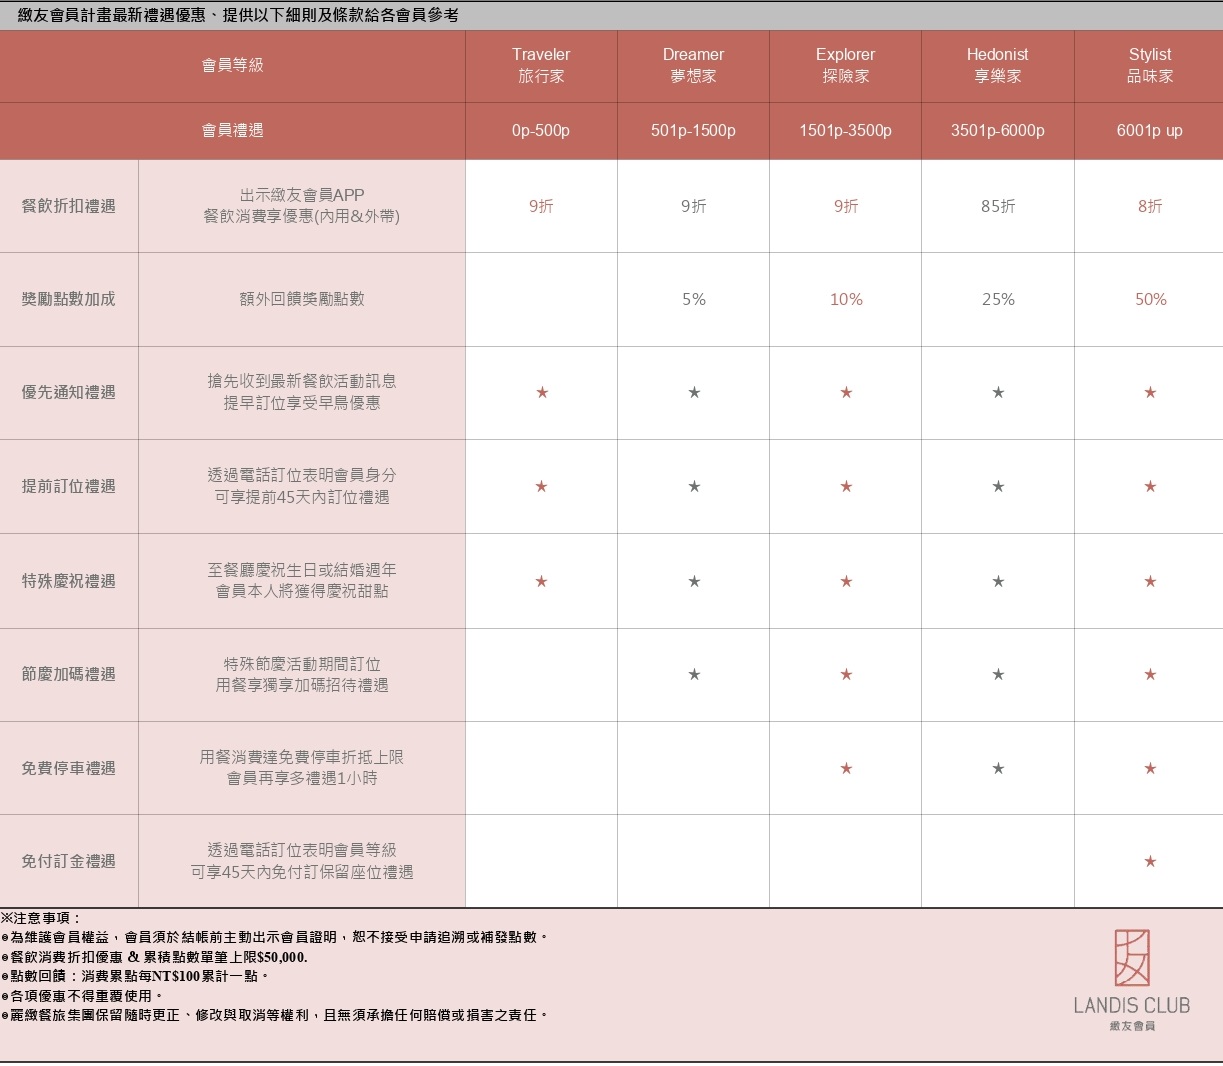Click the 8折 discount for Stylist
This screenshot has height=1066, width=1223.
click(x=1150, y=206)
